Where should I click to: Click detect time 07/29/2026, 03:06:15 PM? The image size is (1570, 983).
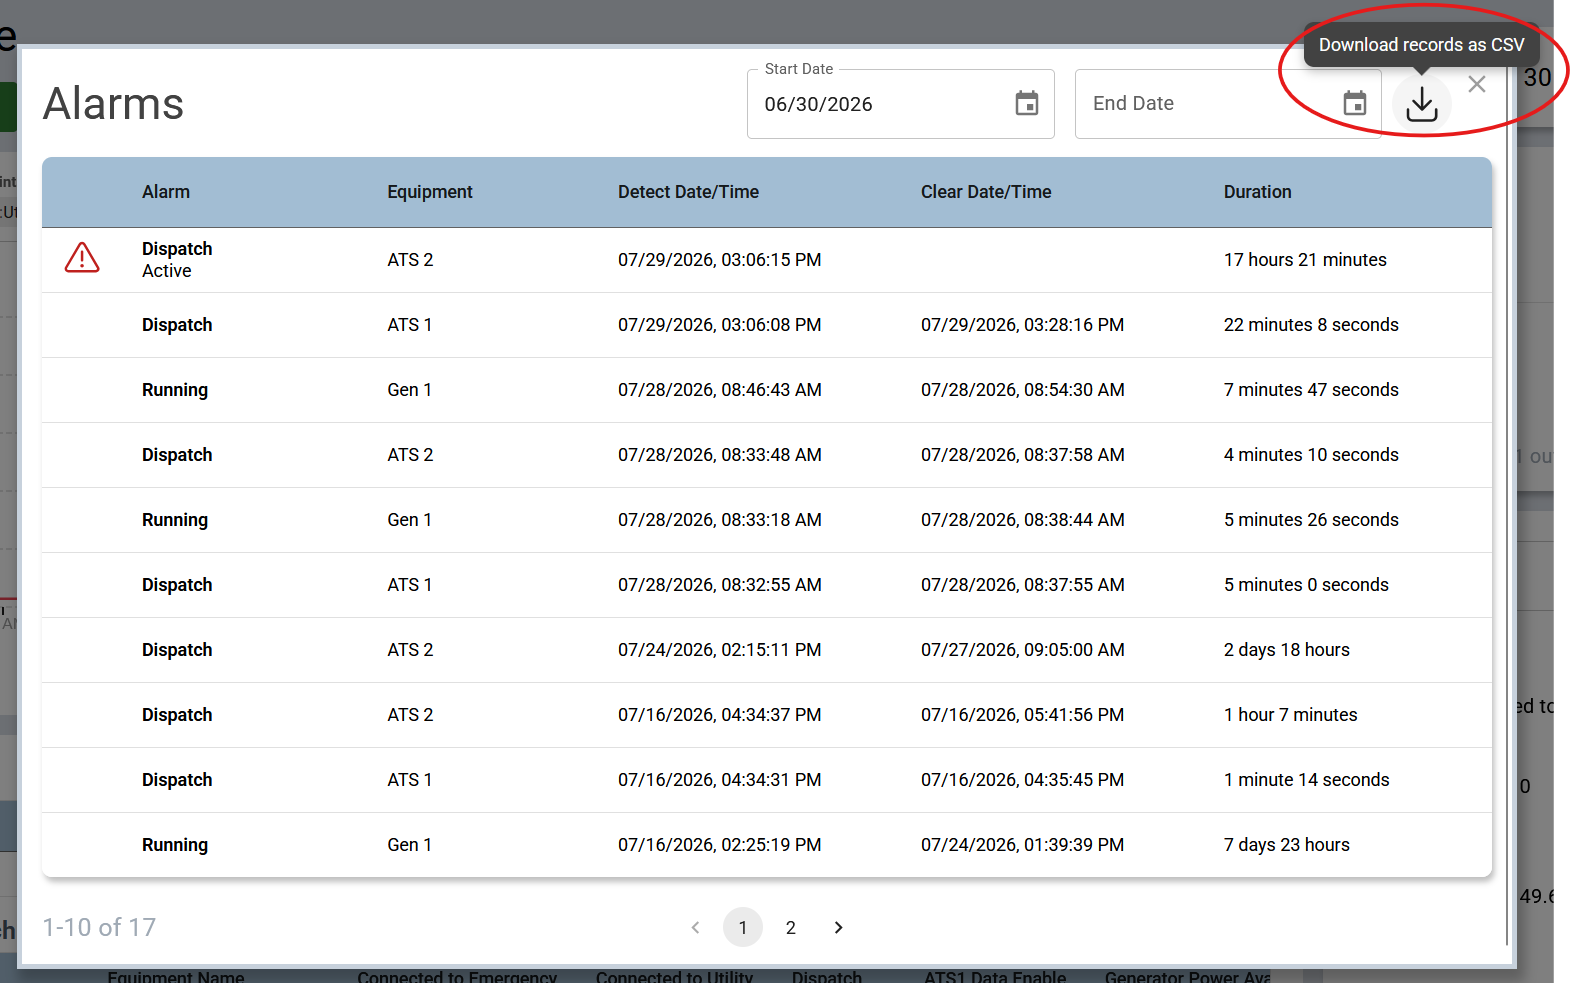coord(719,260)
